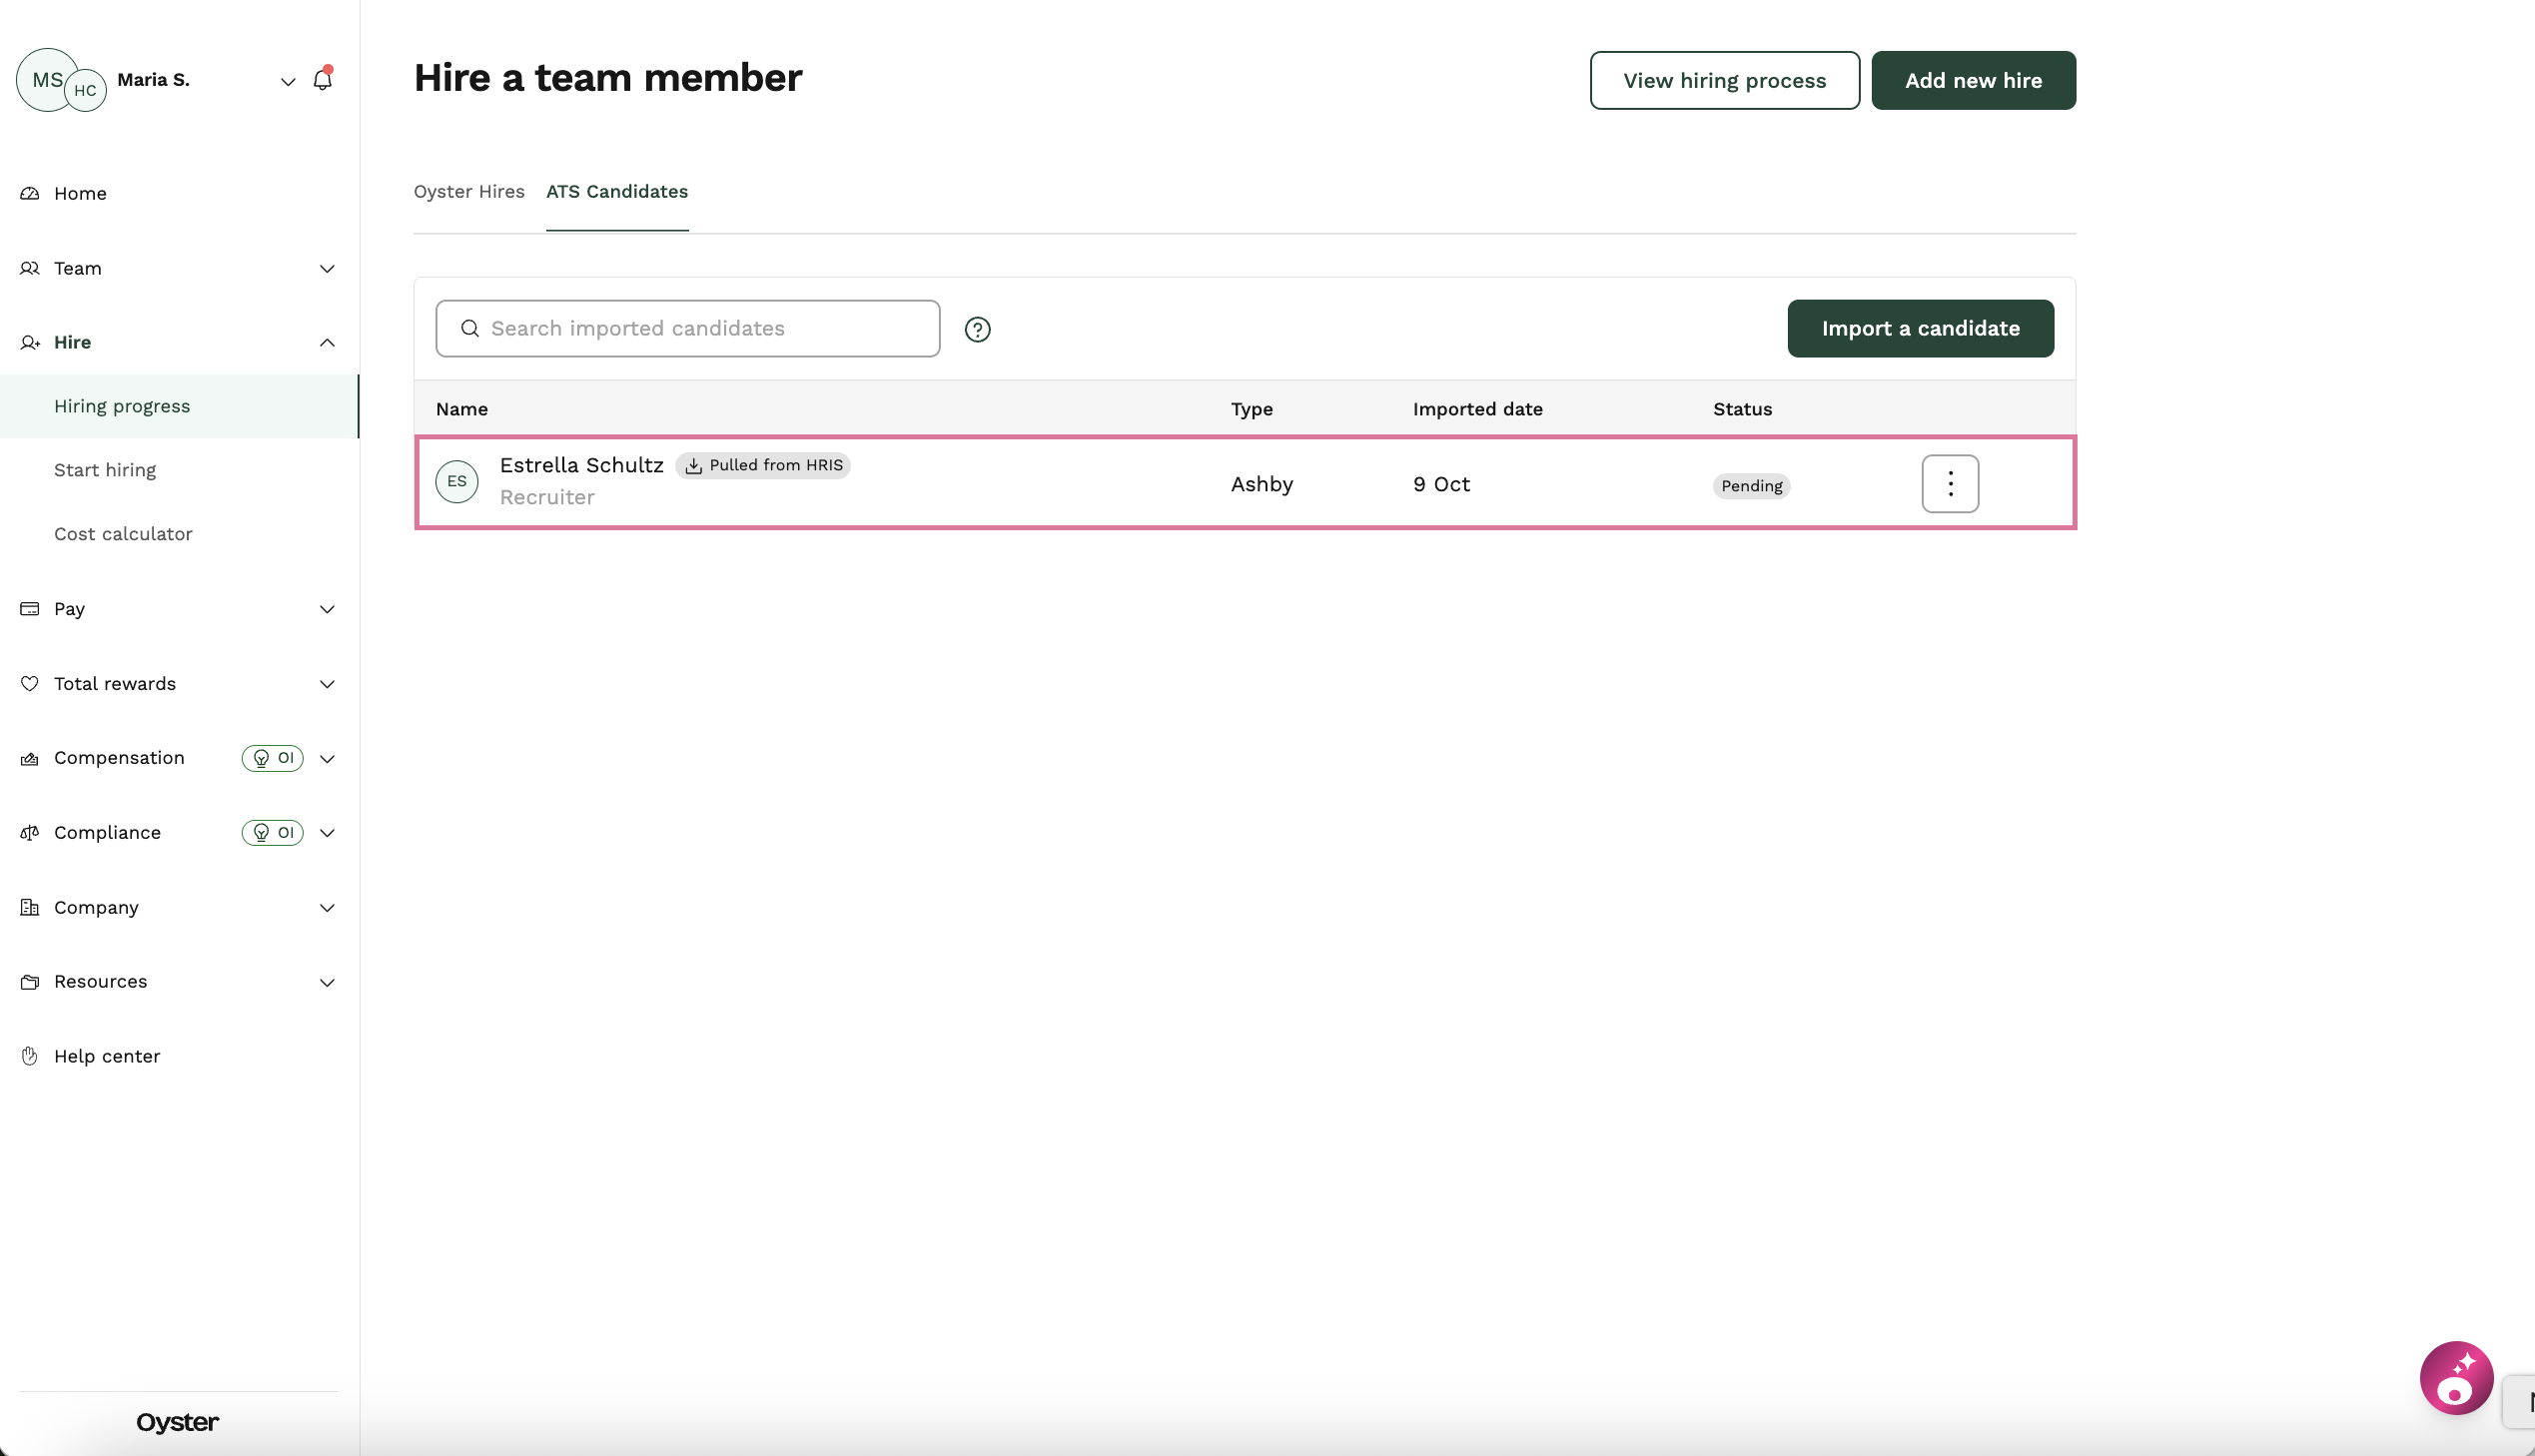Expand the Compliance chevron

[327, 833]
